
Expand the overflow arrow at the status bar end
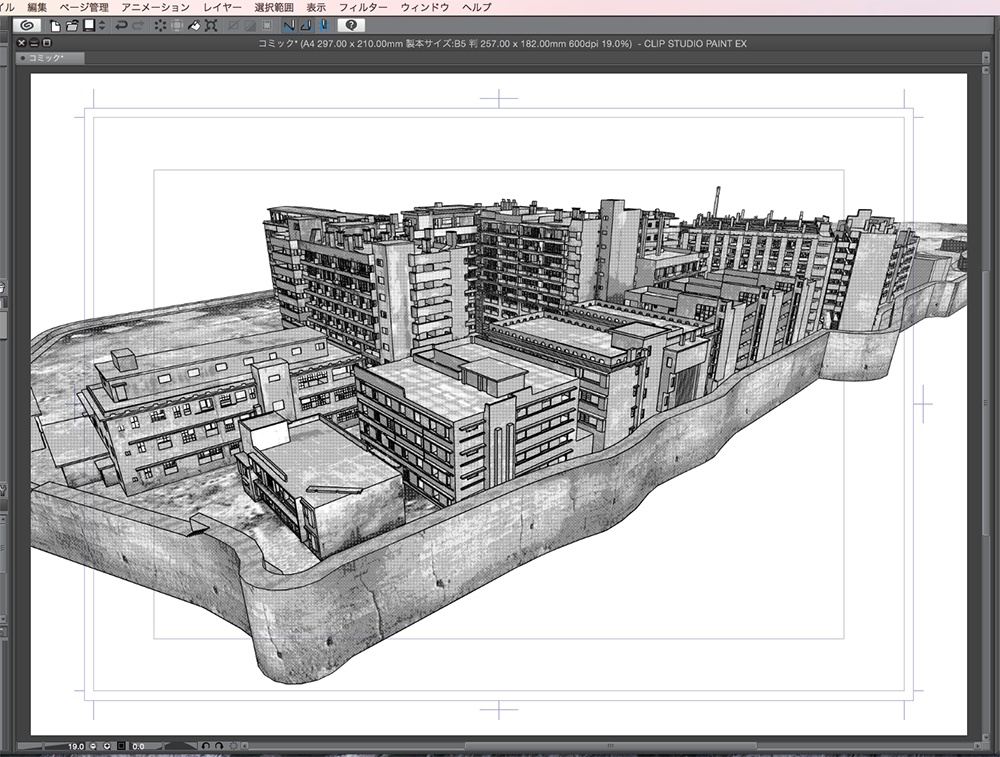pos(245,748)
